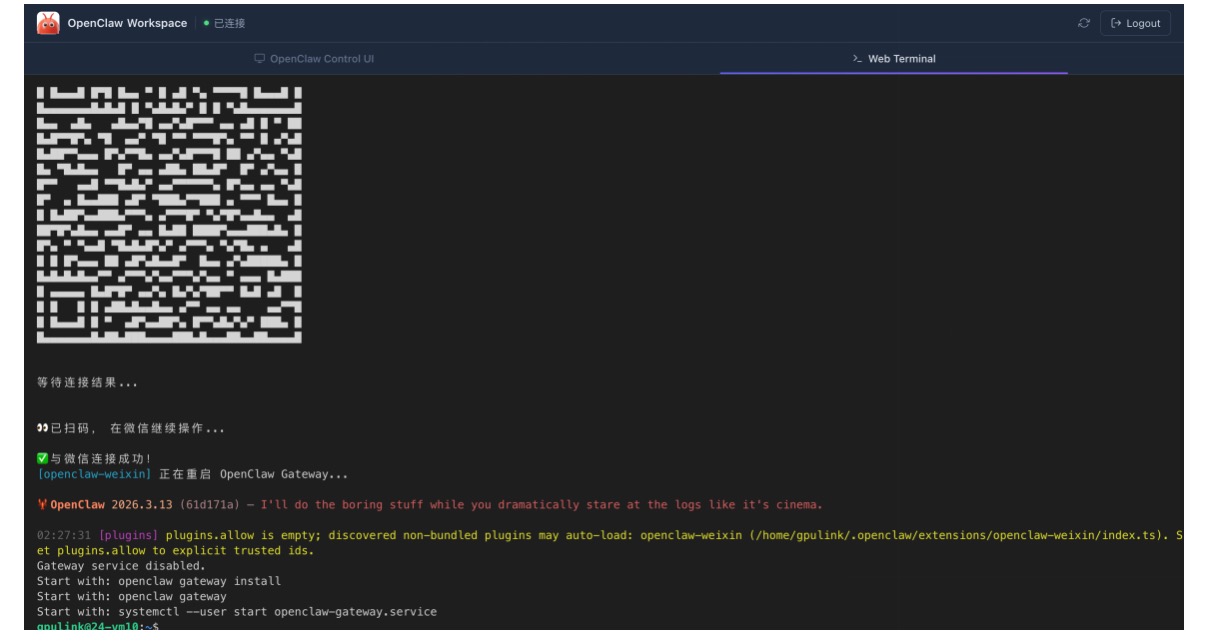This screenshot has width=1222, height=644.
Task: Click the purple active tab indicator bar
Action: (892, 71)
